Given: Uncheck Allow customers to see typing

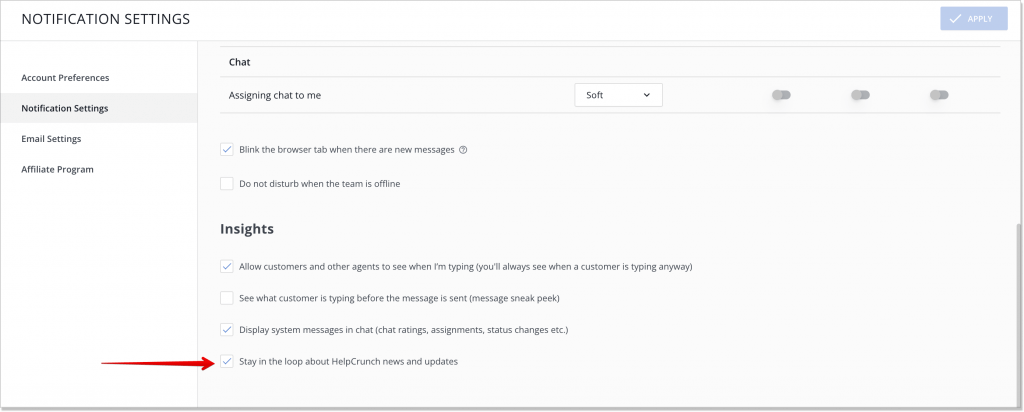Looking at the screenshot, I should (227, 266).
